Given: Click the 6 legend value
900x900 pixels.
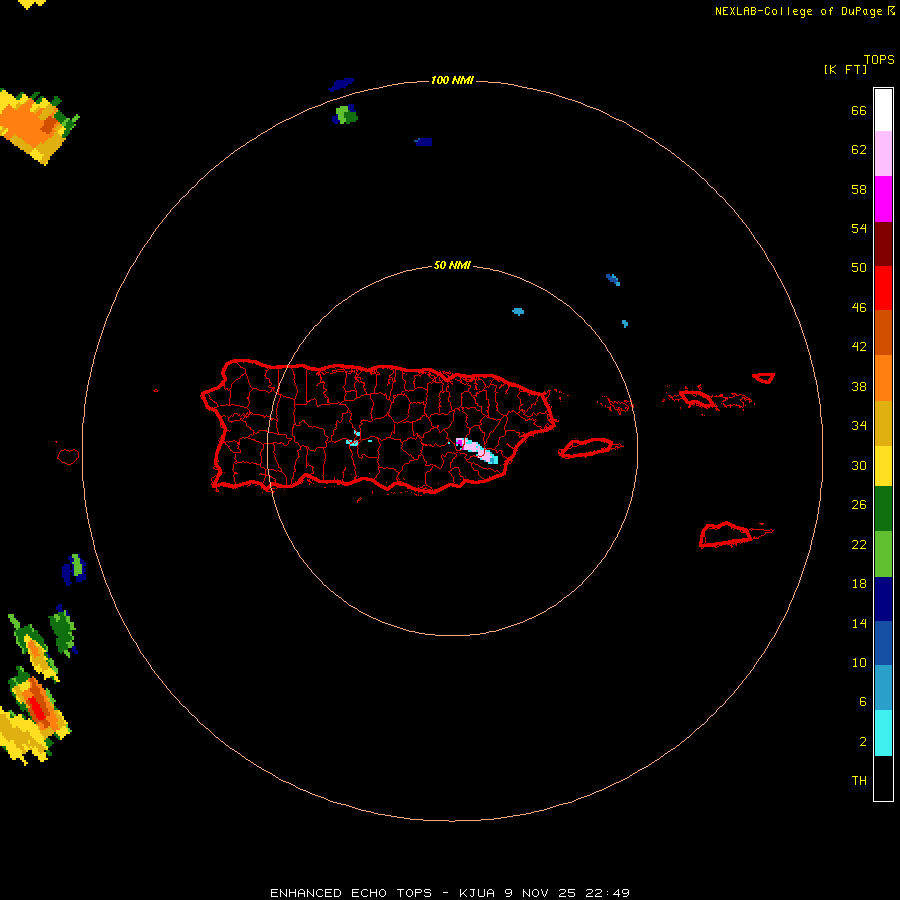Looking at the screenshot, I should (862, 702).
